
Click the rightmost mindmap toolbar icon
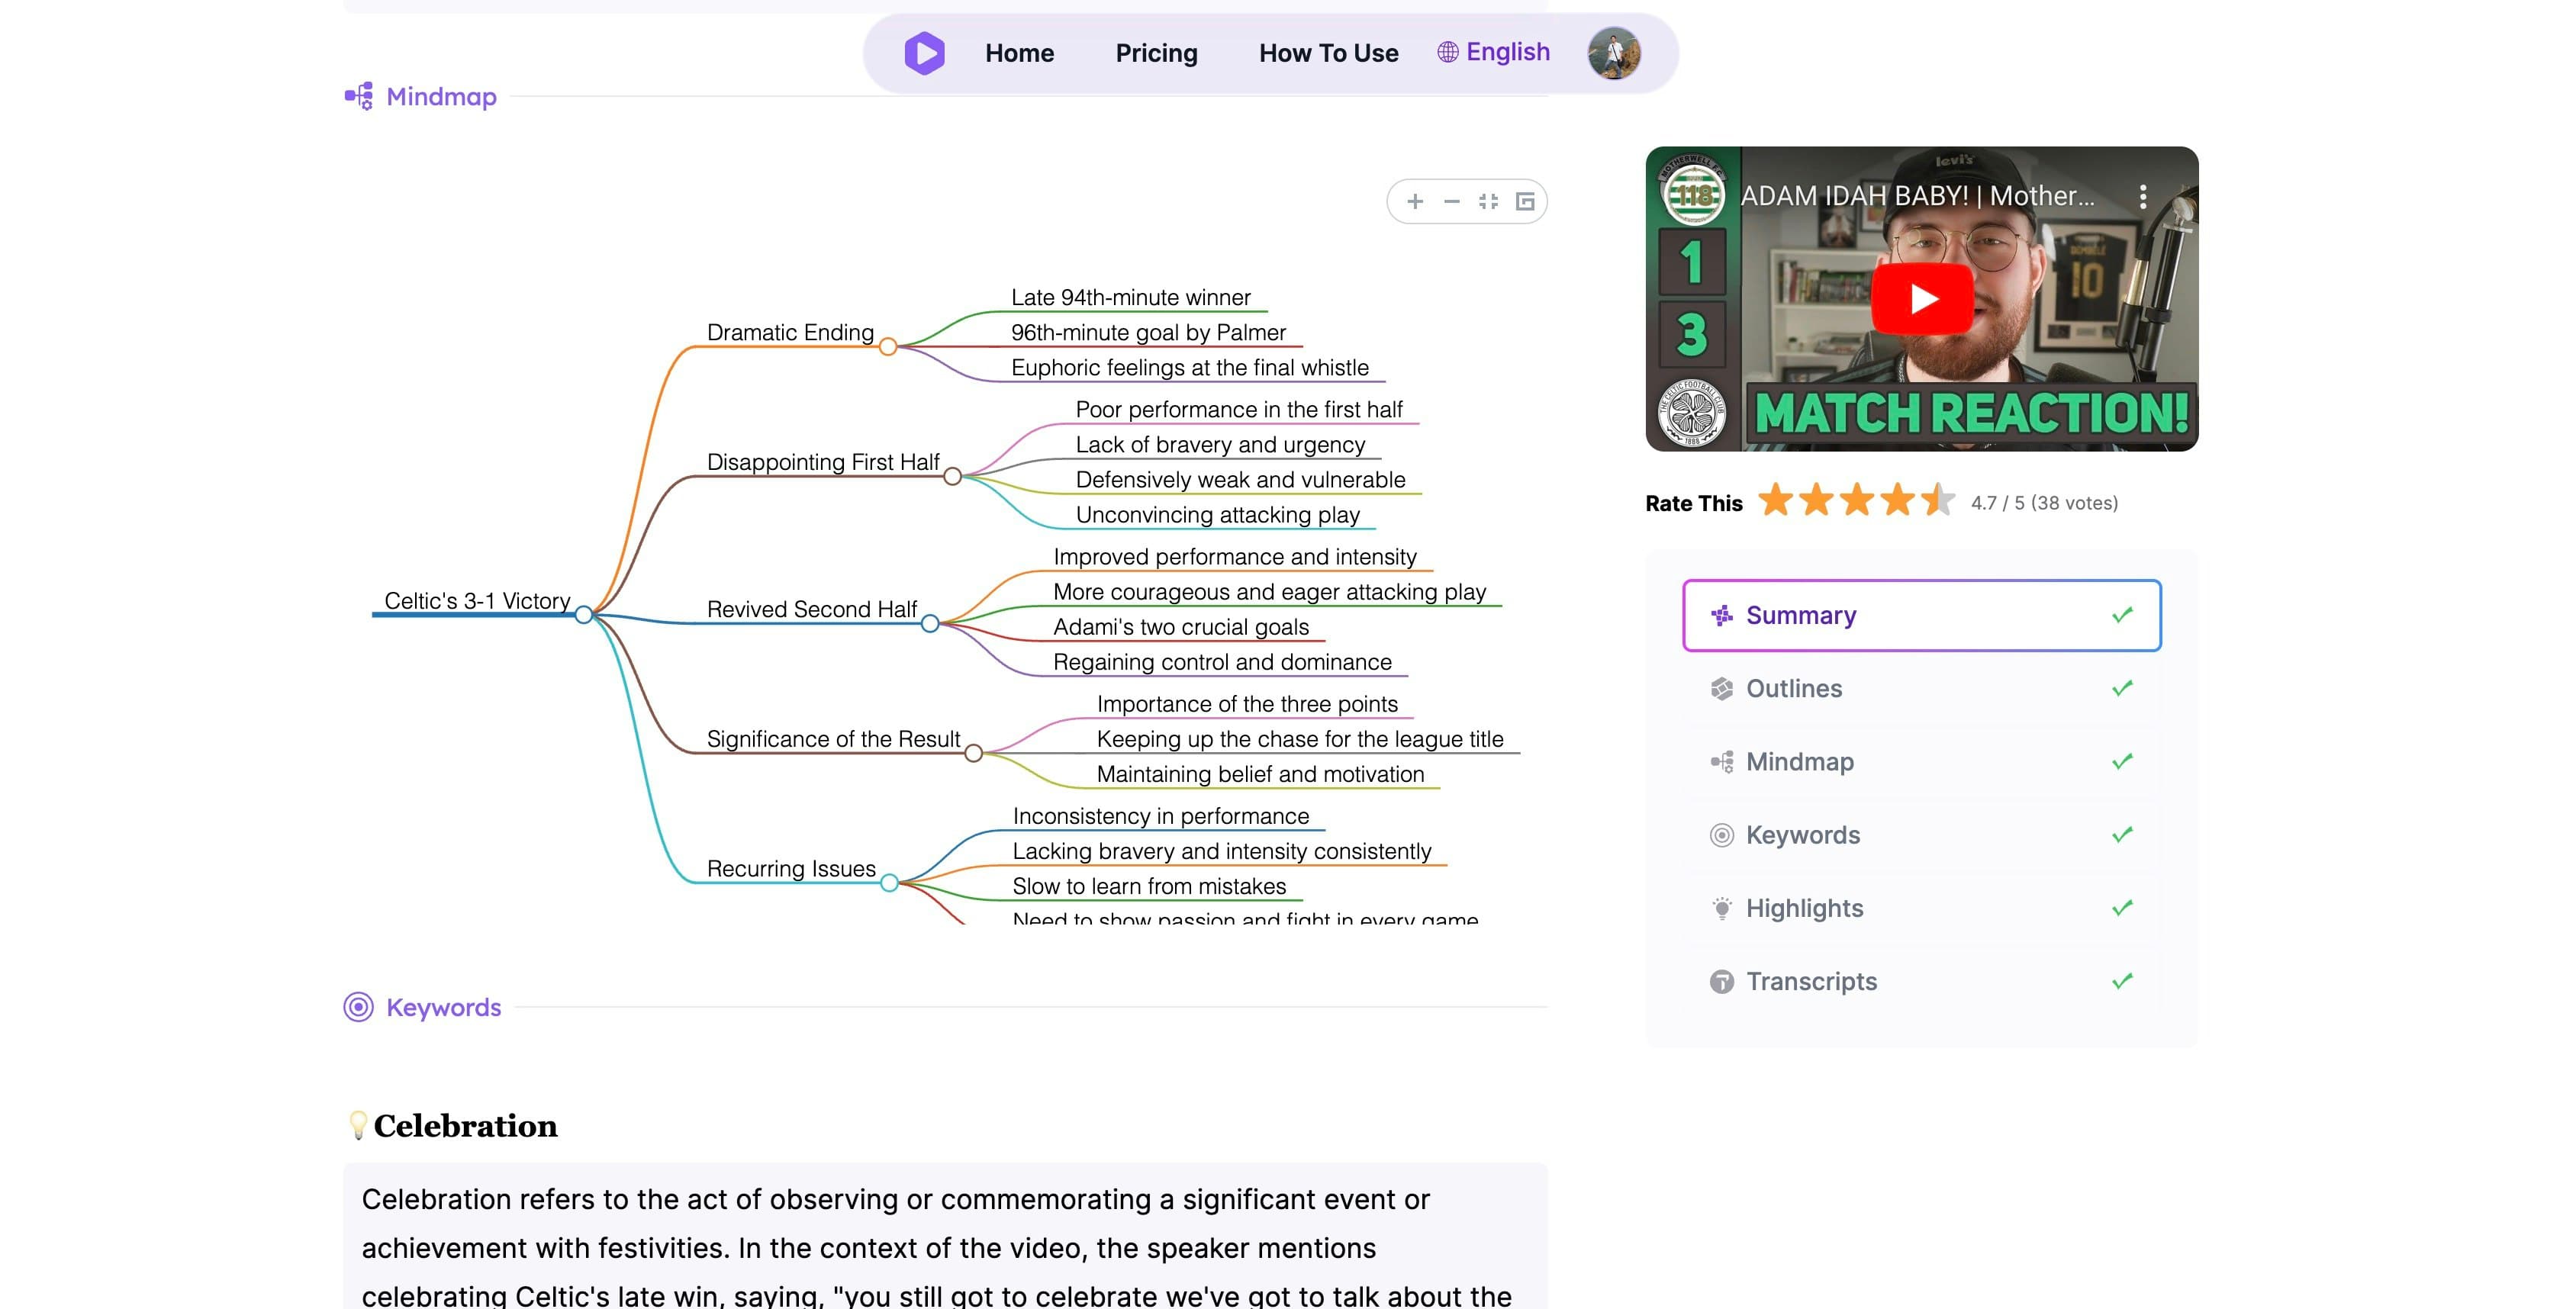(1525, 202)
